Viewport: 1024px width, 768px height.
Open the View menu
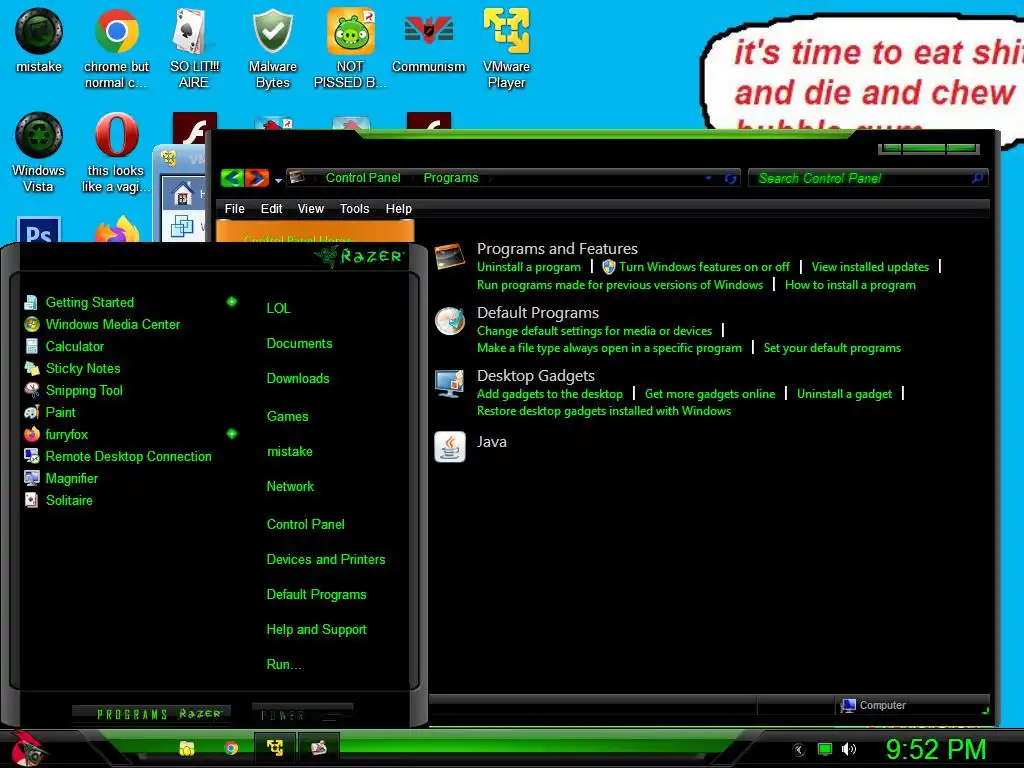click(x=311, y=208)
